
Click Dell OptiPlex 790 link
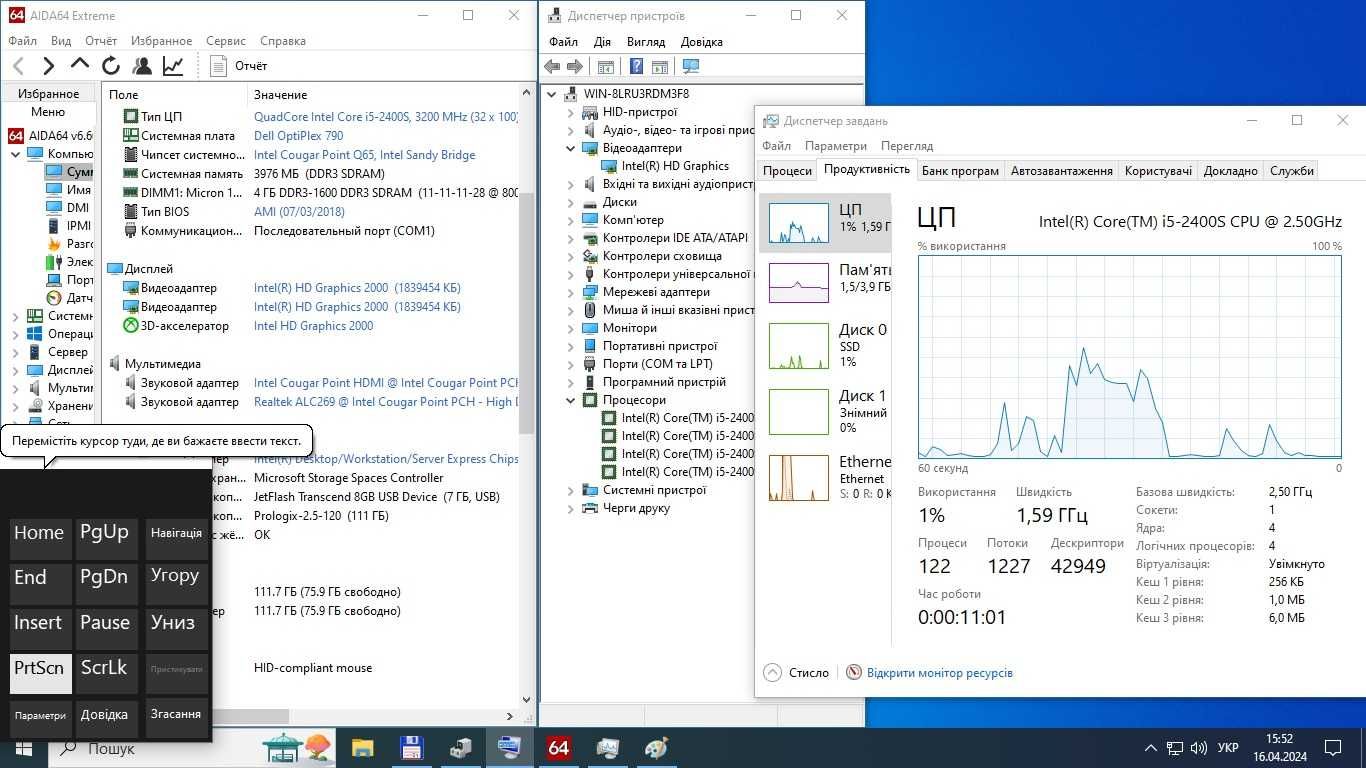coord(298,136)
